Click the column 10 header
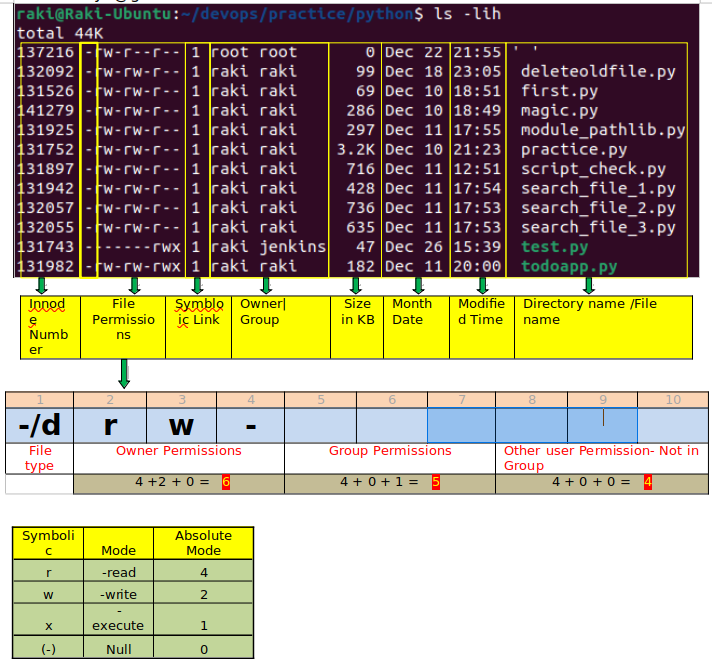This screenshot has height=669, width=712. 673,400
